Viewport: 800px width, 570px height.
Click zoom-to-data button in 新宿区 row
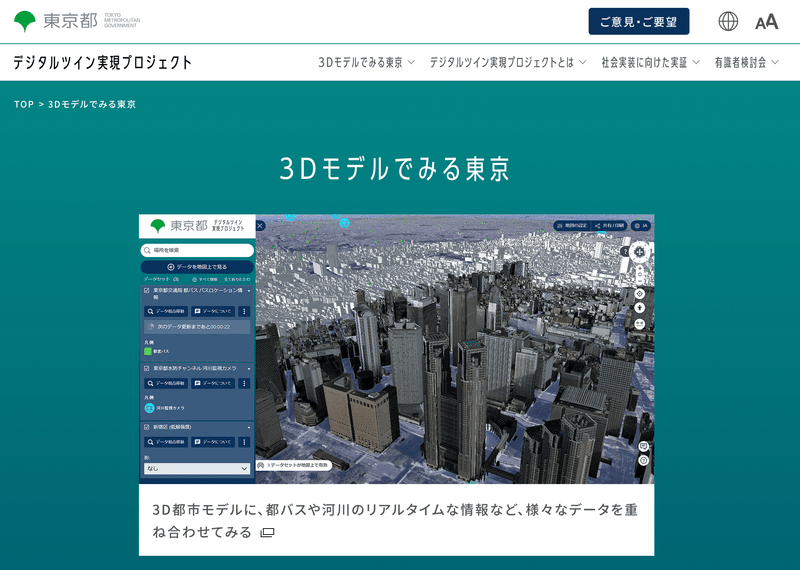(166, 442)
